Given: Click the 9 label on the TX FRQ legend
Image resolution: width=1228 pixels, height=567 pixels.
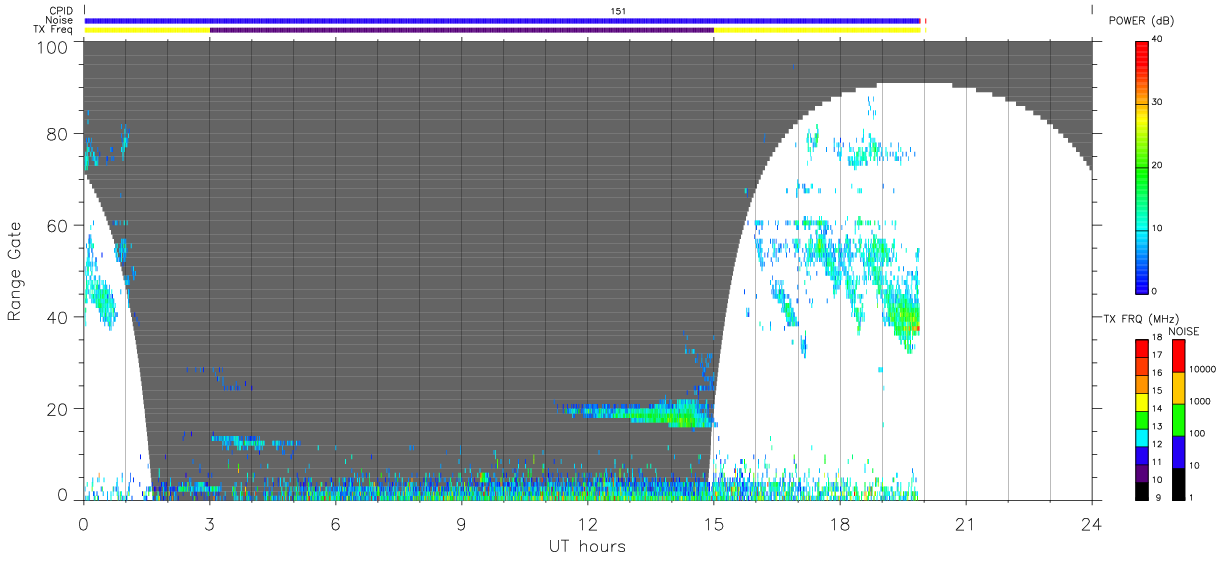Looking at the screenshot, I should (x=1158, y=497).
